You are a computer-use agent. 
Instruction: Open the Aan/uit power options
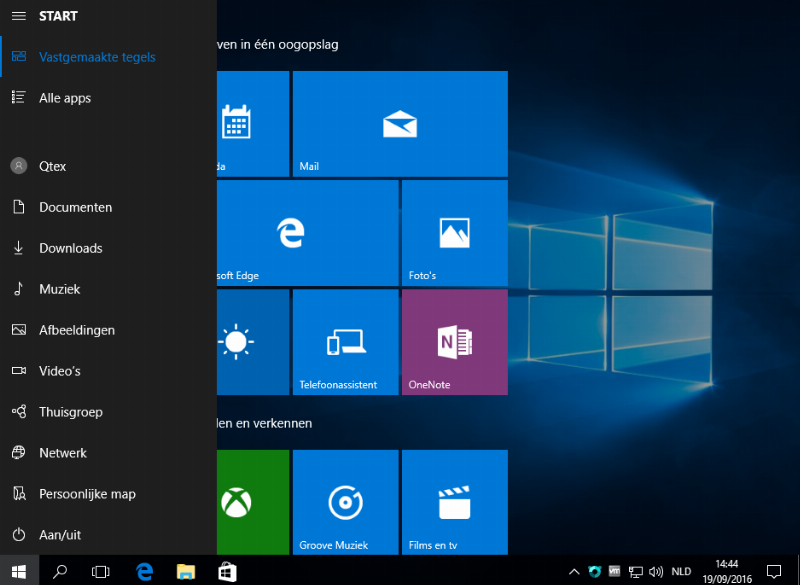(60, 535)
